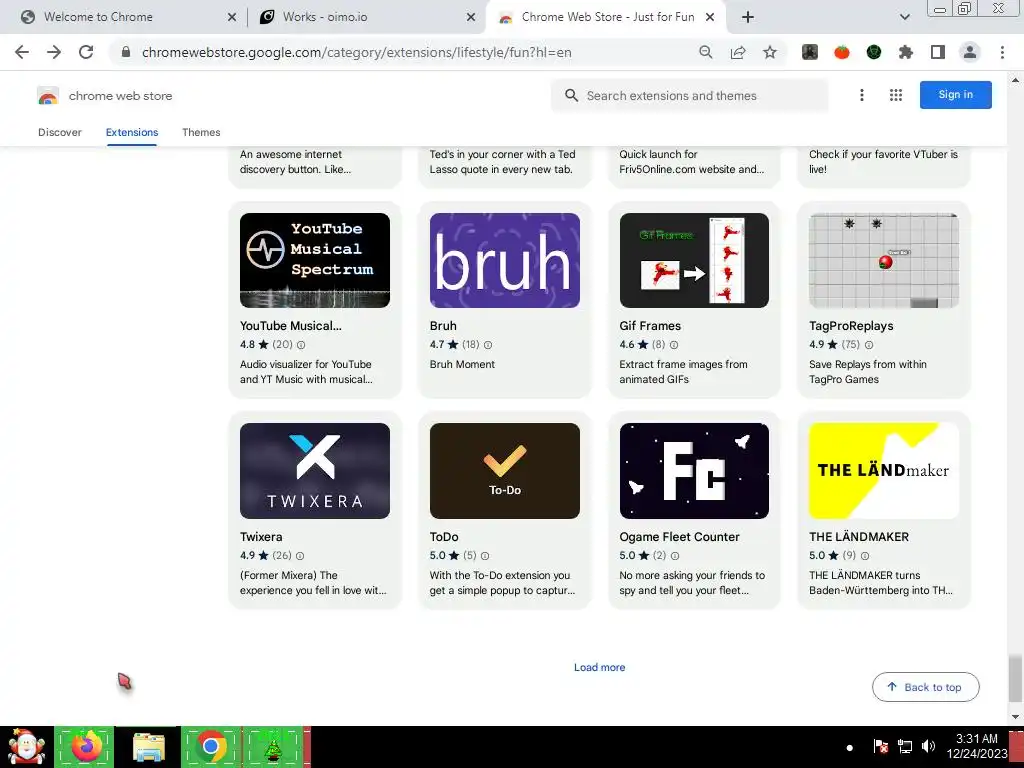
Task: Click the Ogame Fleet Counter title
Action: coord(679,537)
